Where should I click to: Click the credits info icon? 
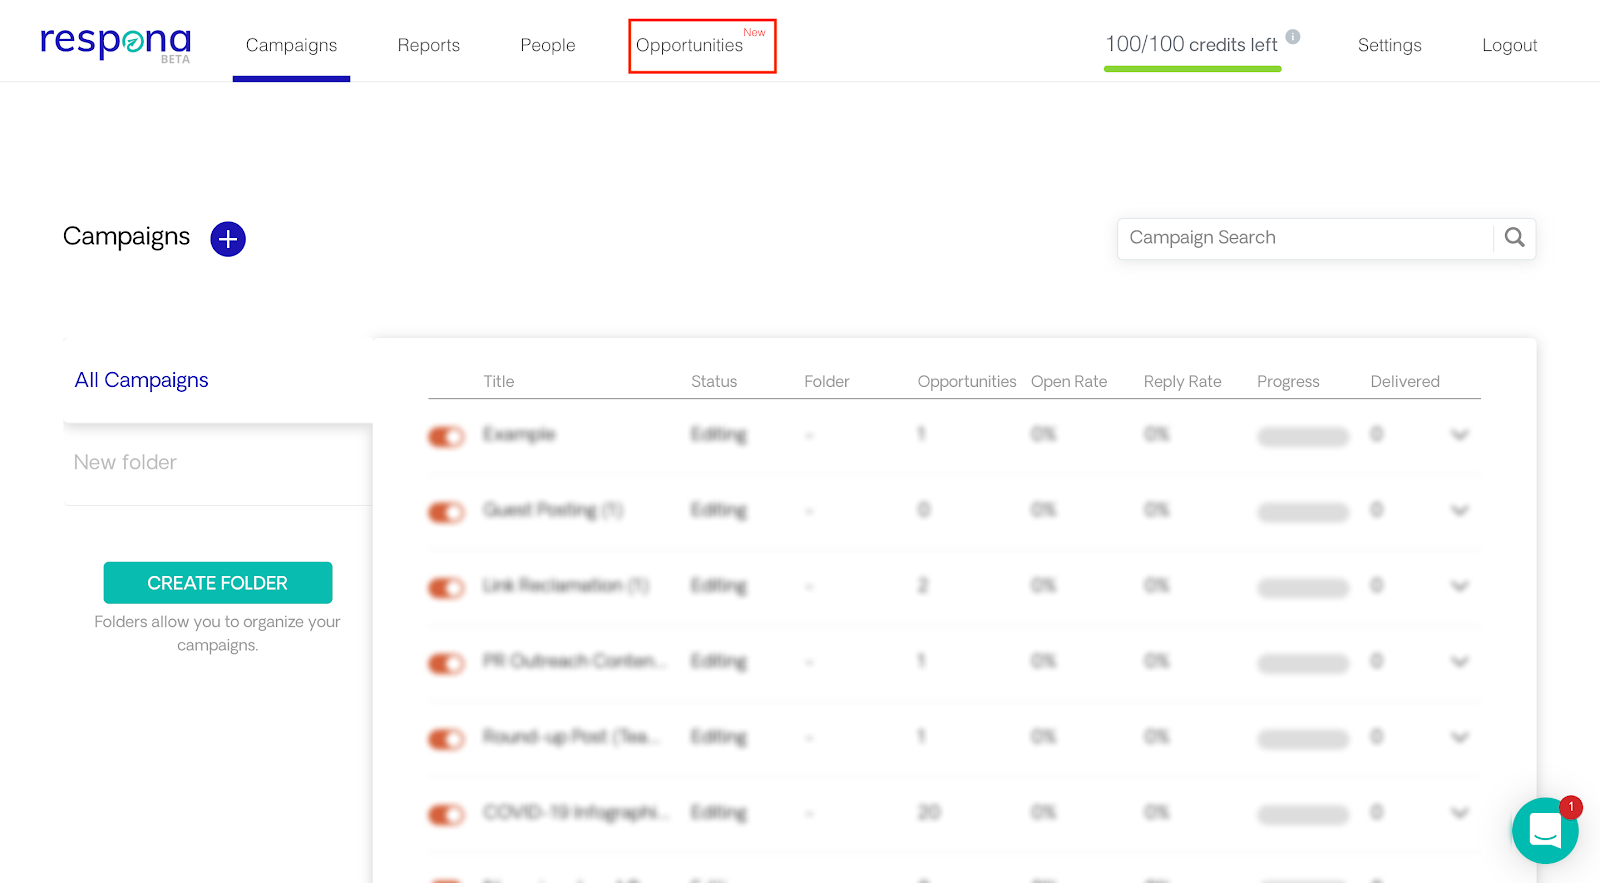pyautogui.click(x=1293, y=37)
